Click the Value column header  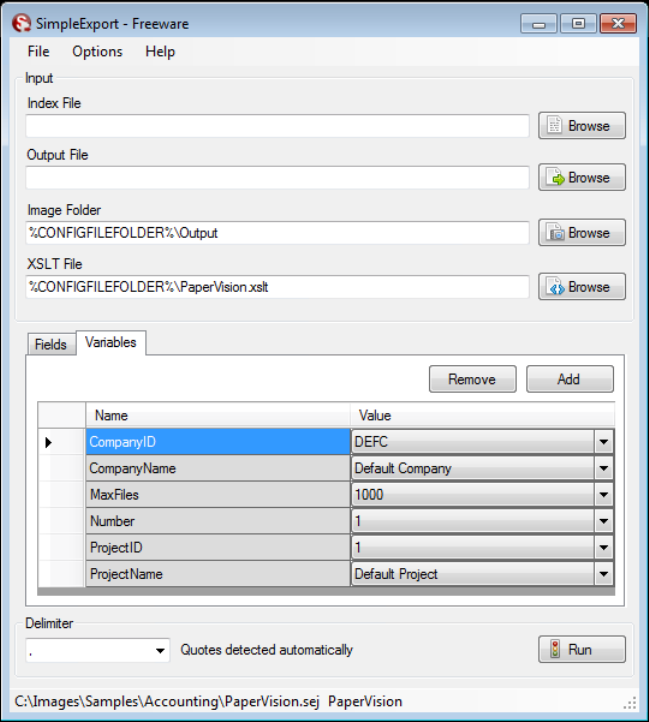[x=482, y=415]
